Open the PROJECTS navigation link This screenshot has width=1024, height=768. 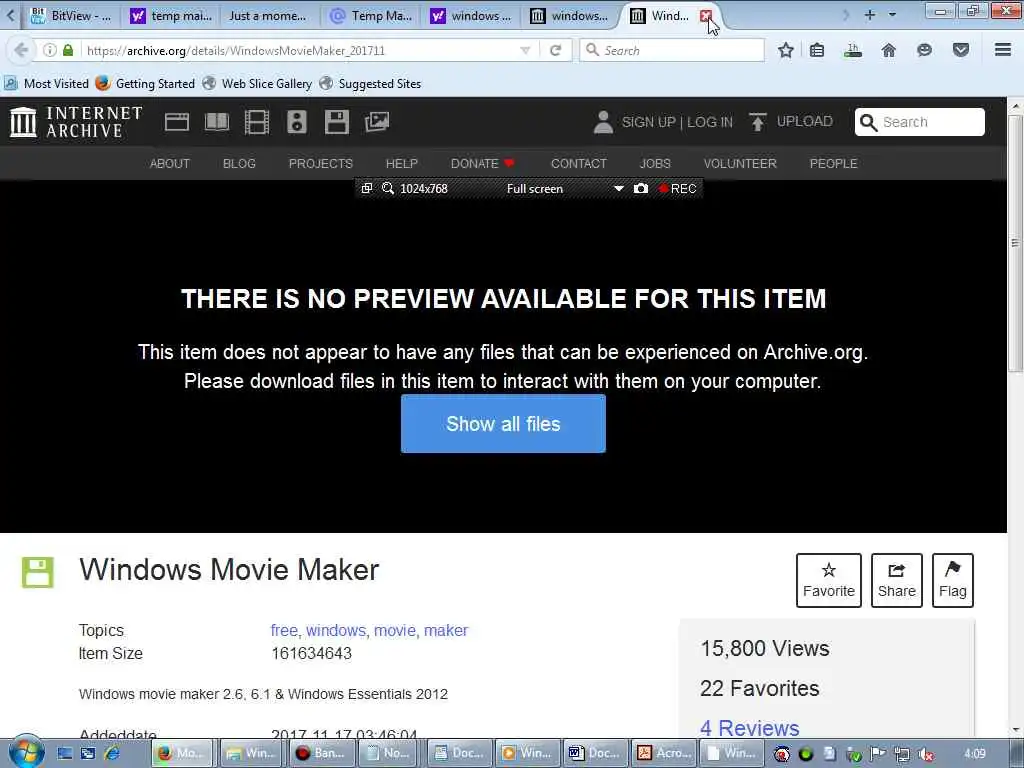(321, 163)
